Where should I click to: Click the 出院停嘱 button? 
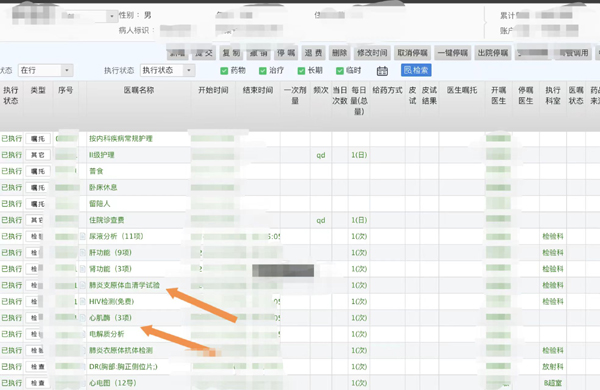[493, 53]
